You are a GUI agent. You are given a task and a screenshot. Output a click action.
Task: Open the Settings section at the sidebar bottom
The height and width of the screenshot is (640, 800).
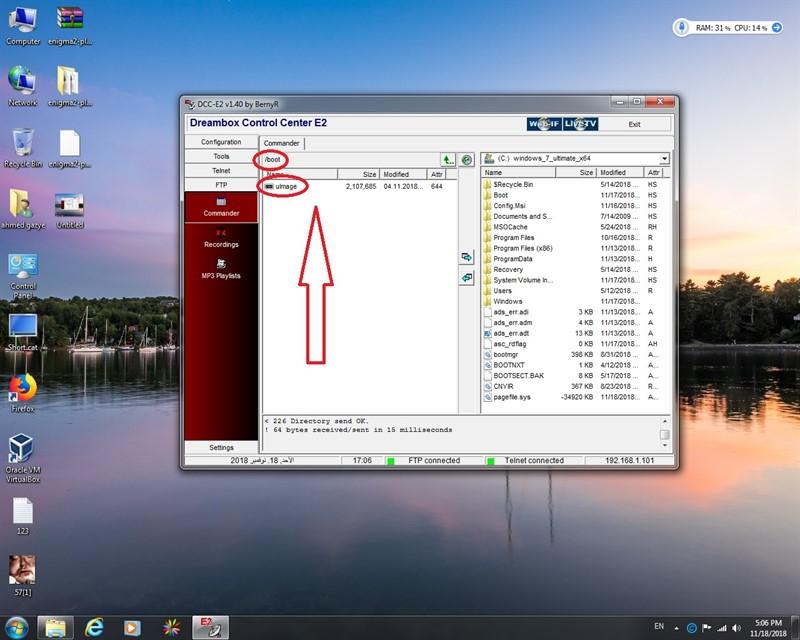(x=221, y=448)
